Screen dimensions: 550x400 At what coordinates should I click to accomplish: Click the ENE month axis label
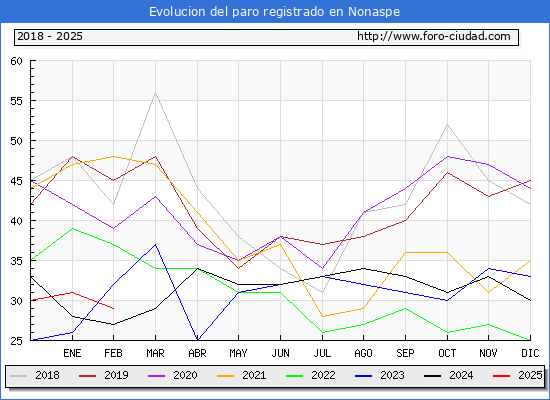[x=72, y=353]
